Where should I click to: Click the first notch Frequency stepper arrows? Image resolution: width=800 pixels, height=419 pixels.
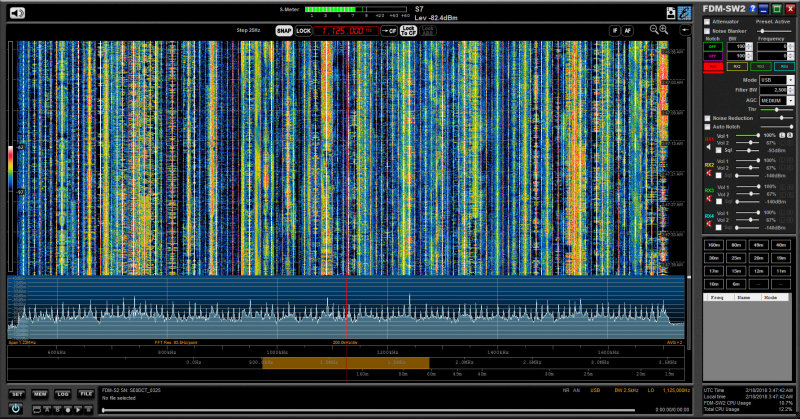(791, 46)
